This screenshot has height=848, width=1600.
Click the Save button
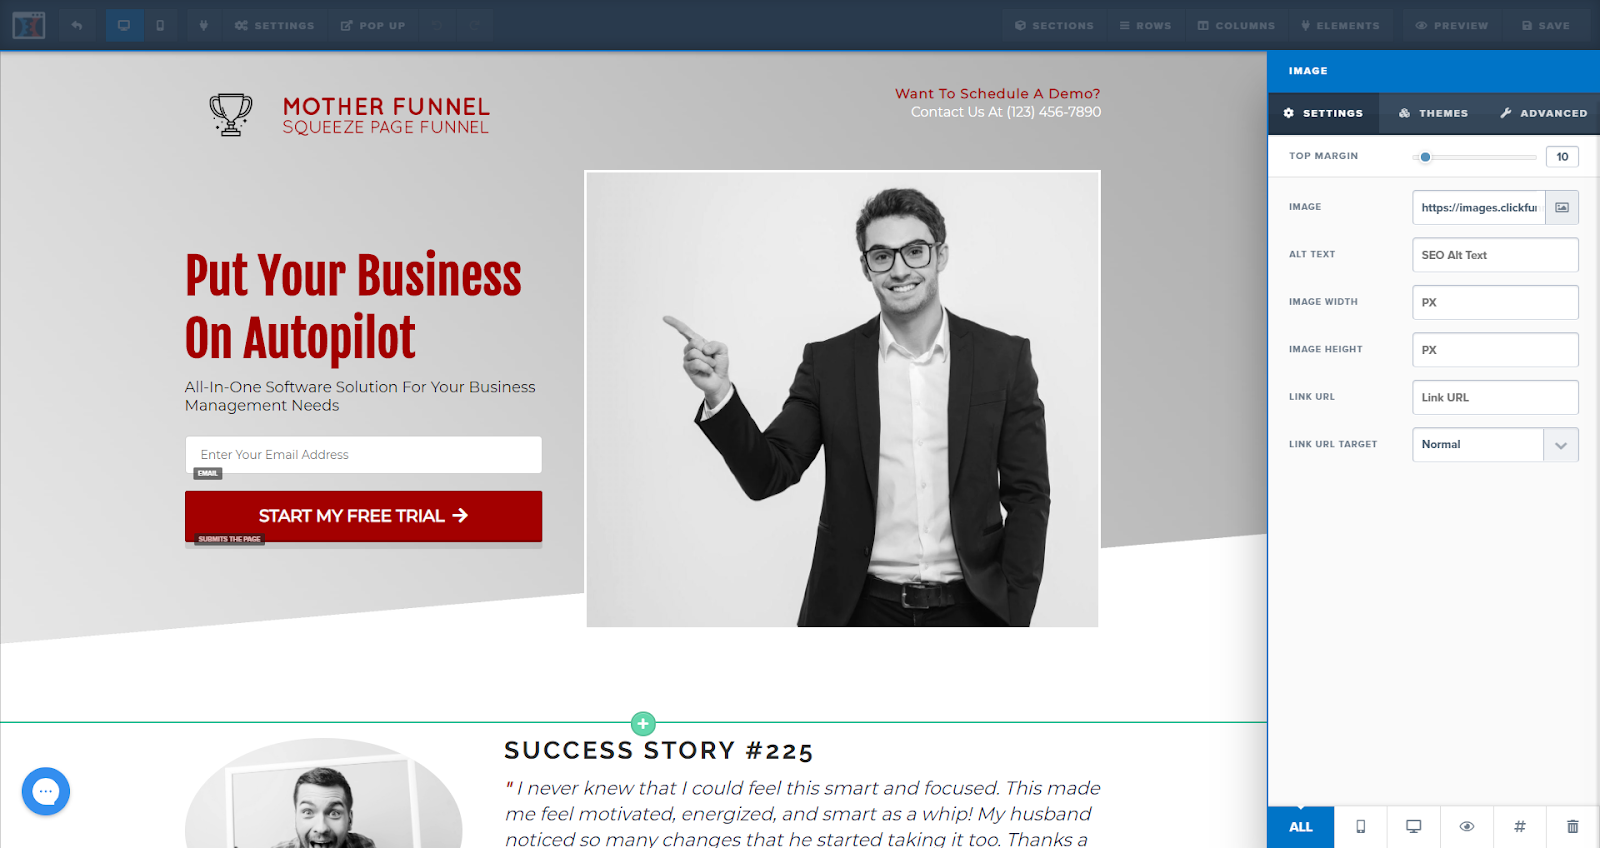[1546, 25]
